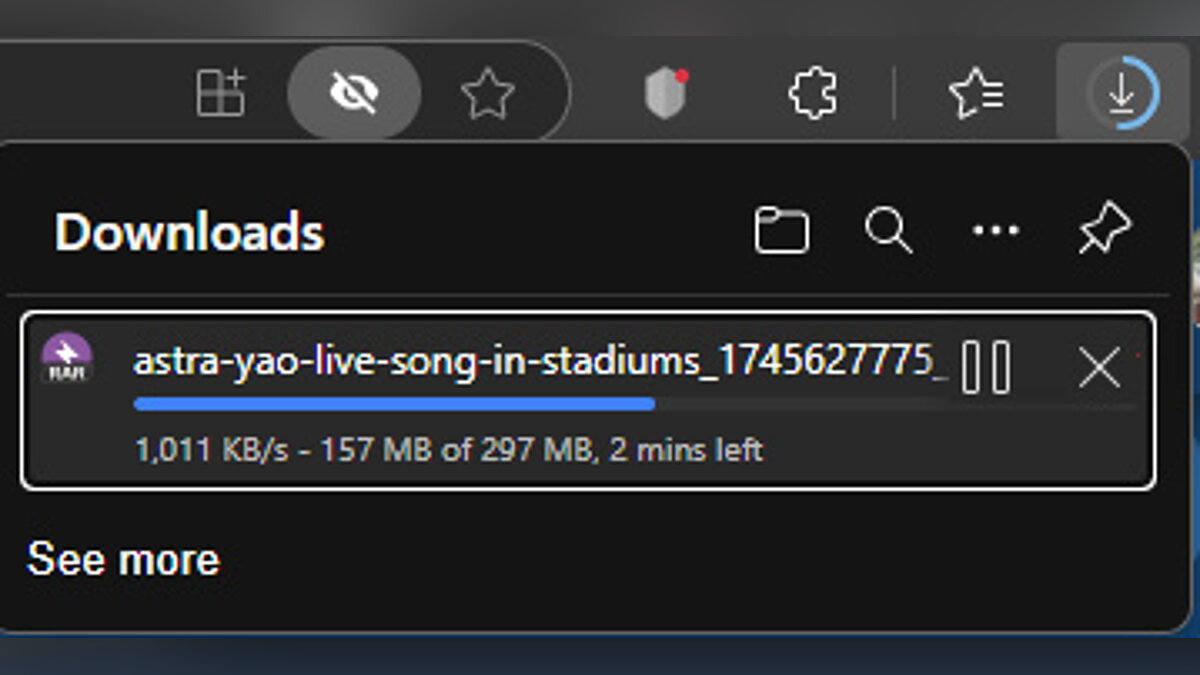
Task: Click the blue download progress bar
Action: pyautogui.click(x=394, y=404)
